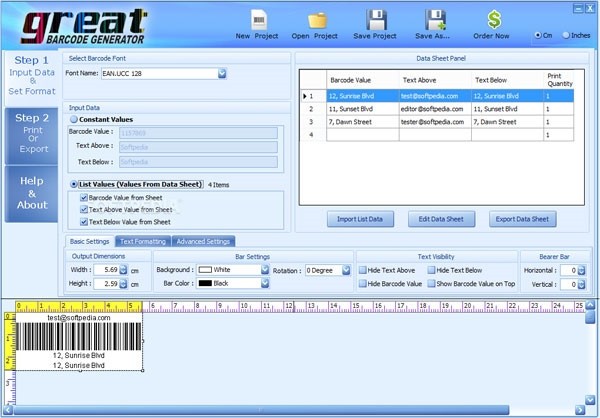Click the Save Project floppy icon
This screenshot has height=418, width=600.
(x=376, y=20)
